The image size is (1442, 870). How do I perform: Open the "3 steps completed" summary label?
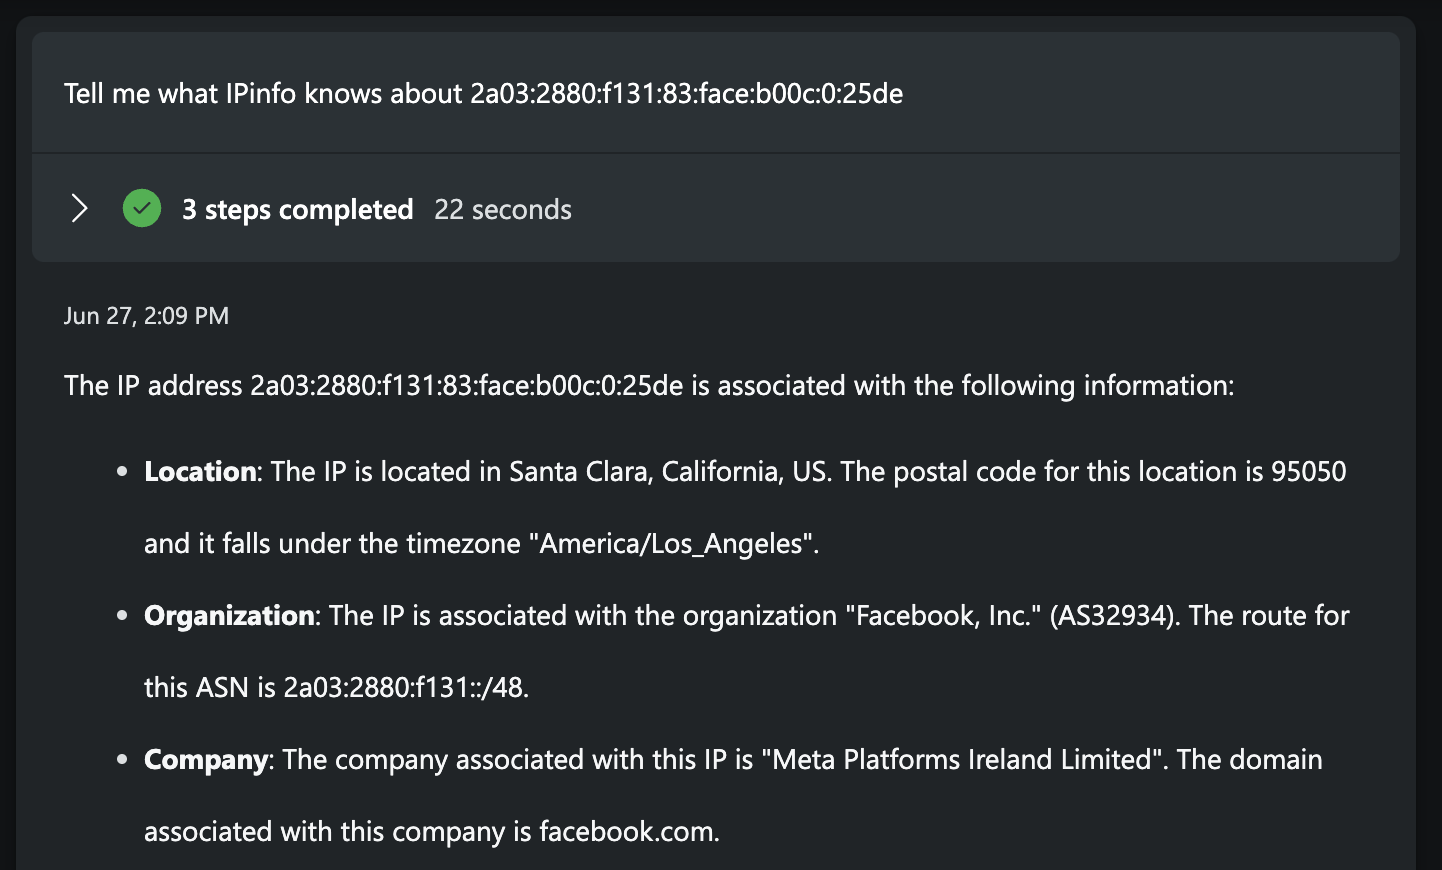tap(297, 209)
